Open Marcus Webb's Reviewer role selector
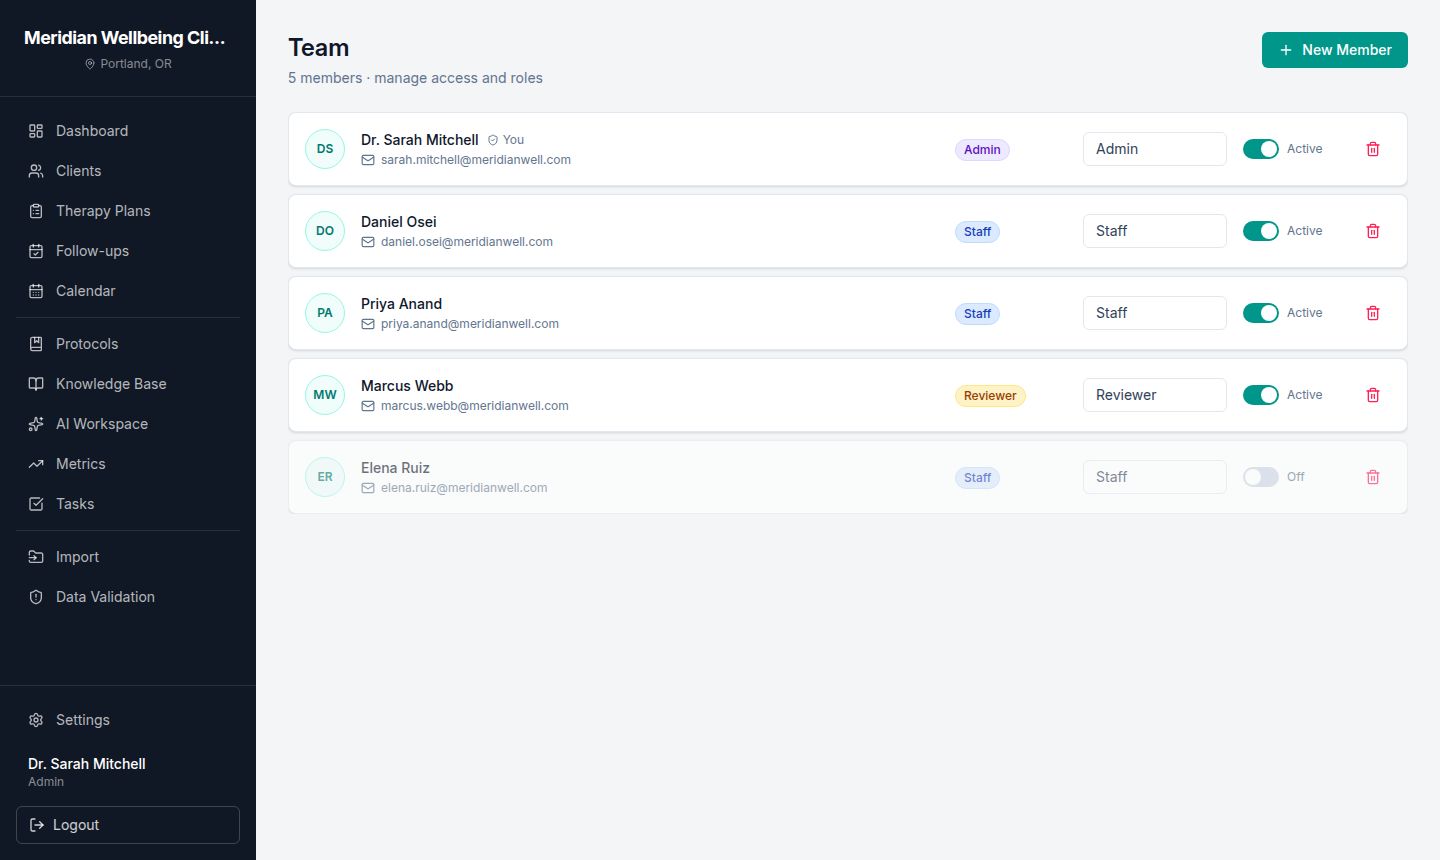 (x=1155, y=395)
